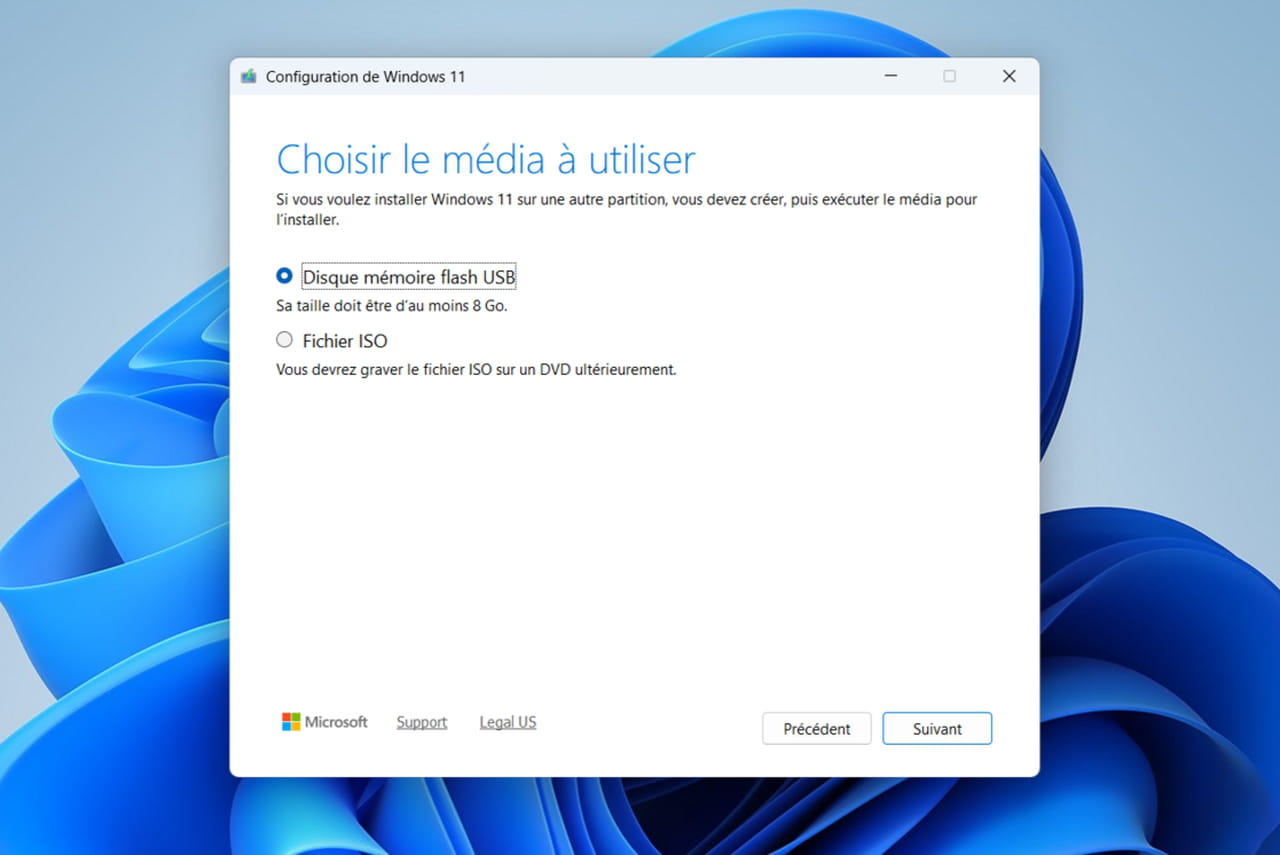The image size is (1280, 855).
Task: Minimize the Configuration de Windows 11 window
Action: click(889, 77)
